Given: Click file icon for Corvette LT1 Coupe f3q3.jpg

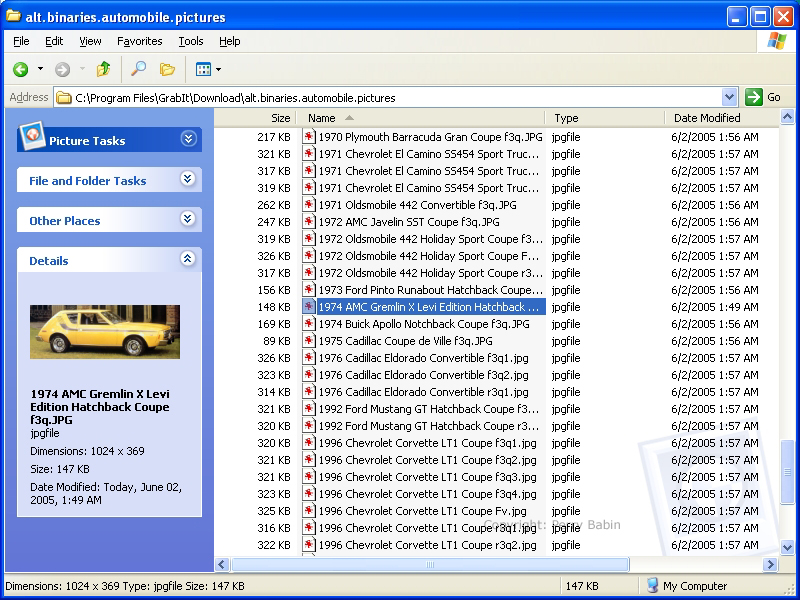Looking at the screenshot, I should (308, 477).
